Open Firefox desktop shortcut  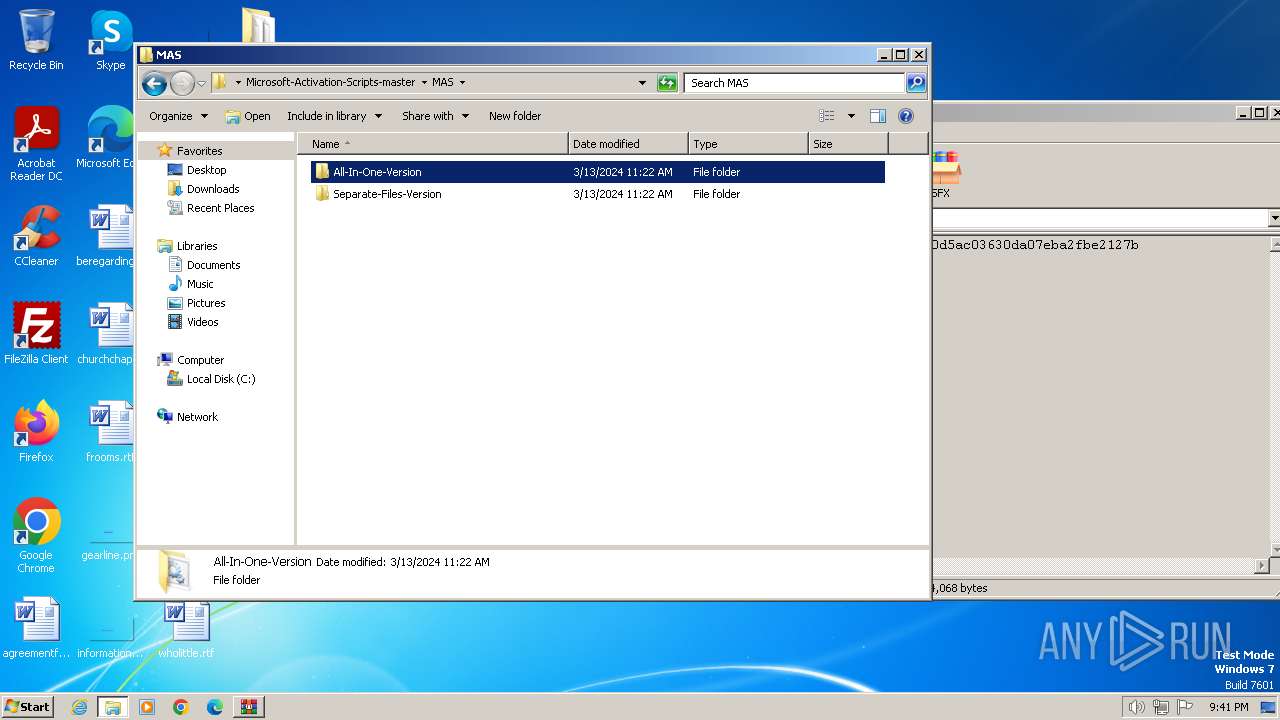pyautogui.click(x=36, y=432)
